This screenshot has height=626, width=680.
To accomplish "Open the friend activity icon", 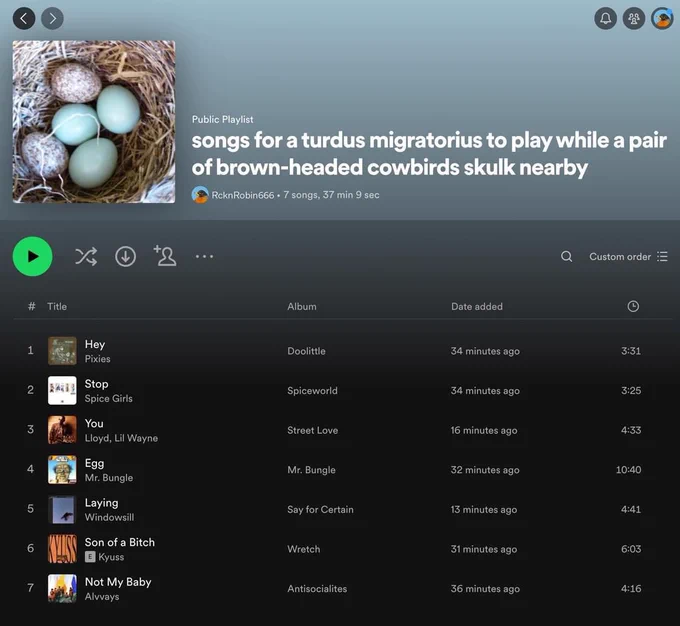I will pos(634,18).
